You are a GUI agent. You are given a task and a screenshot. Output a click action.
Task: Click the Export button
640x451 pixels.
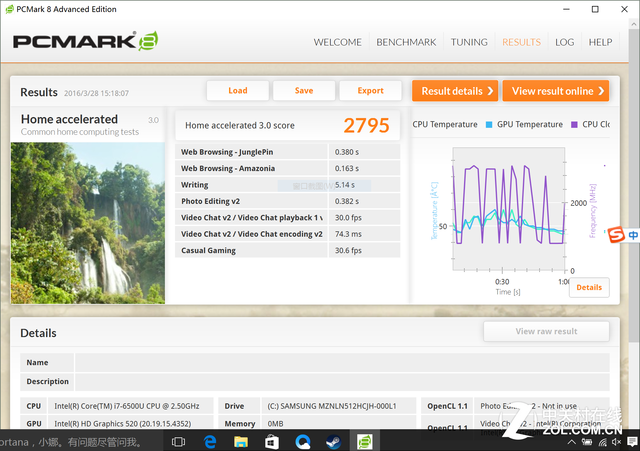click(370, 91)
